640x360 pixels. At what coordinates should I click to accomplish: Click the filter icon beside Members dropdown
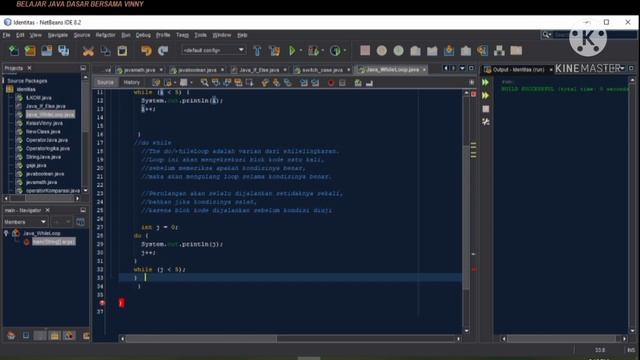(x=80, y=222)
